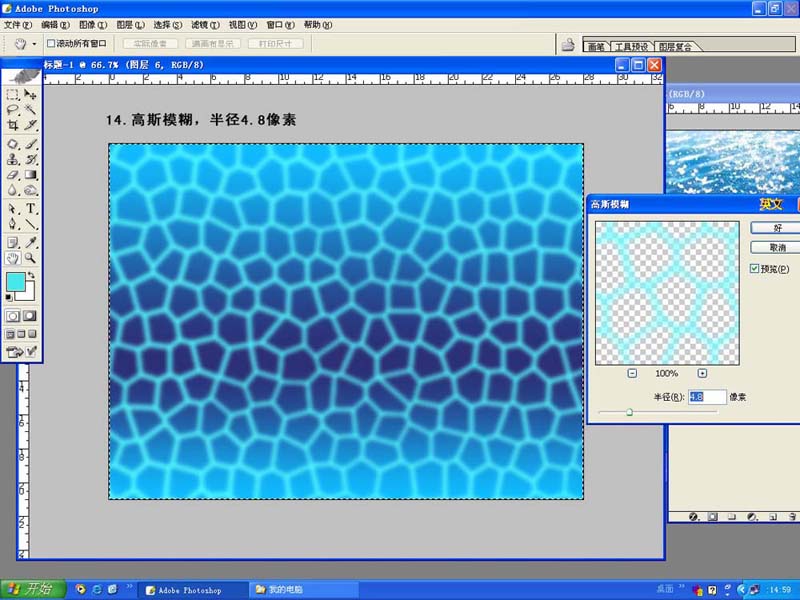Select the Pen tool

pos(13,224)
